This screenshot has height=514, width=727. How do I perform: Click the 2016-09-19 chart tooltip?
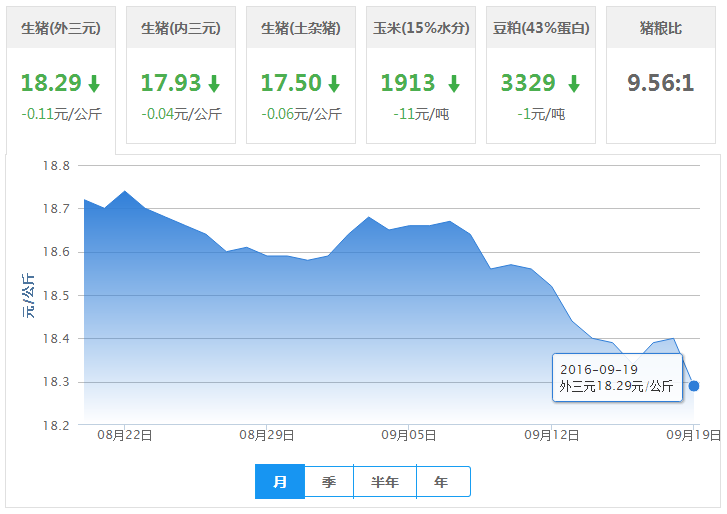click(617, 377)
